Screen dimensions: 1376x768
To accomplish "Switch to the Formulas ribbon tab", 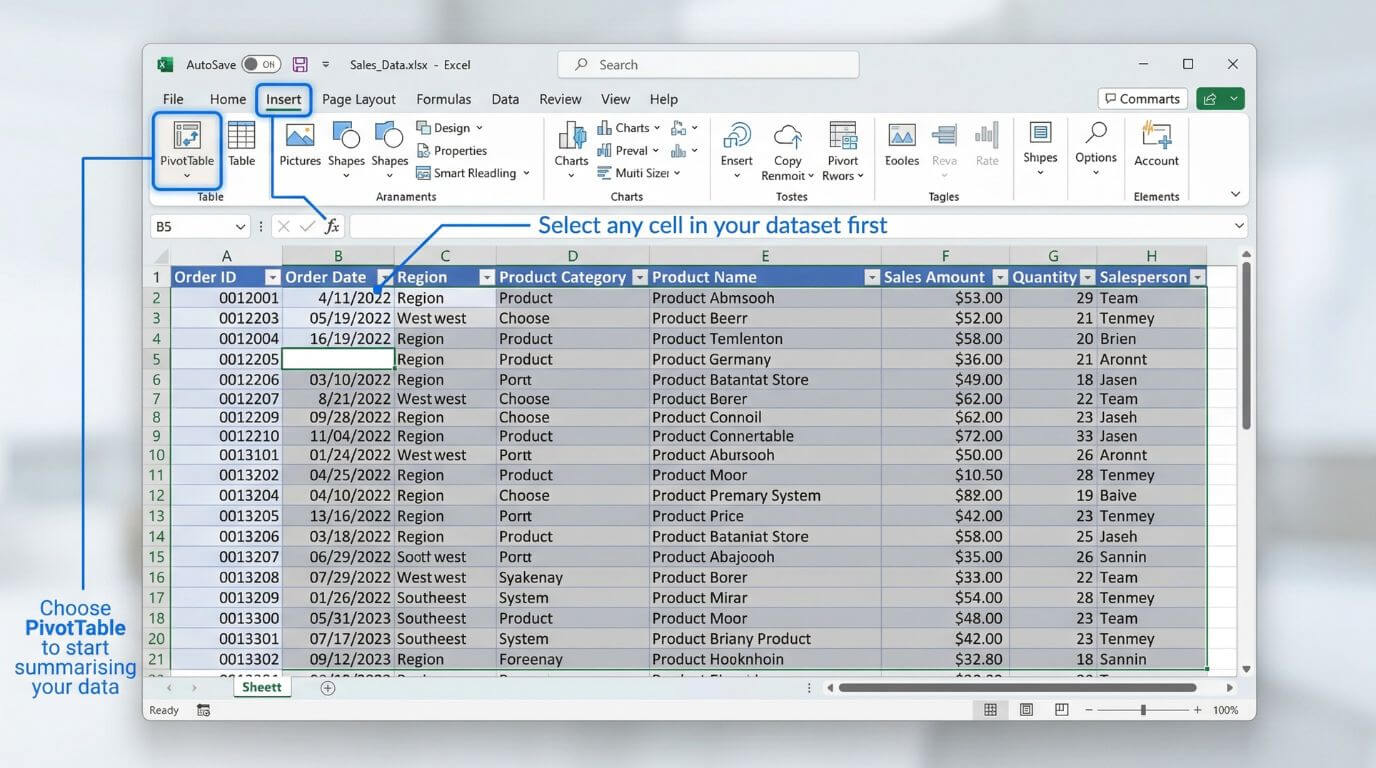I will coord(443,99).
